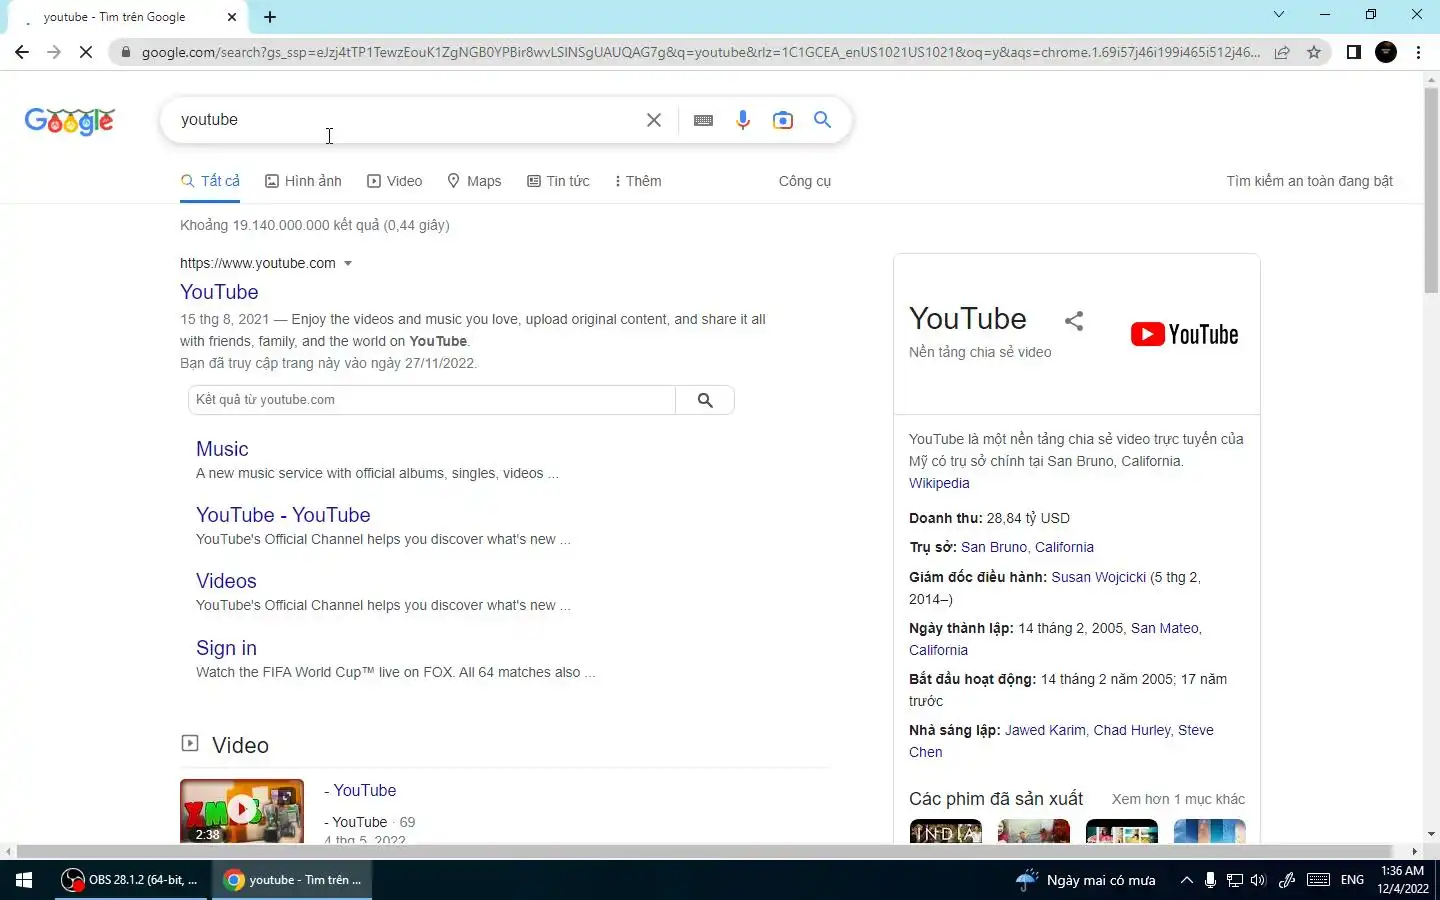Click the scroll-down arrow of the page scrollbar
Image resolution: width=1440 pixels, height=900 pixels.
point(1431,834)
